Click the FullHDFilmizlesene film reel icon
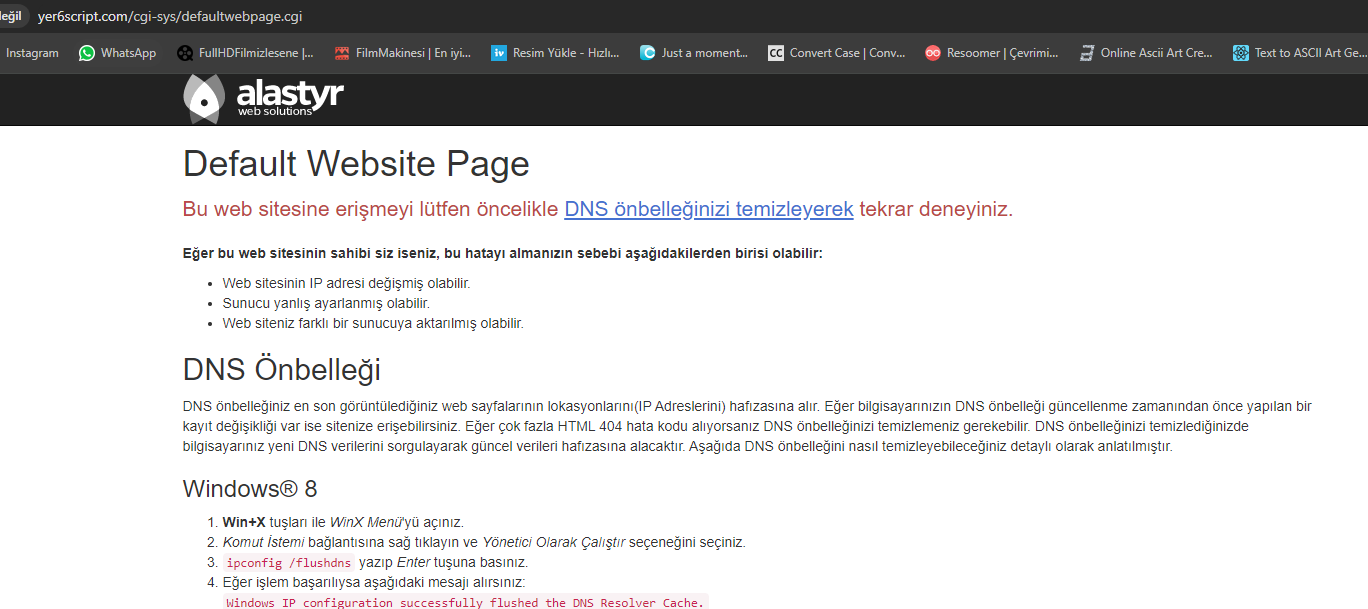1368x609 pixels. pos(185,53)
